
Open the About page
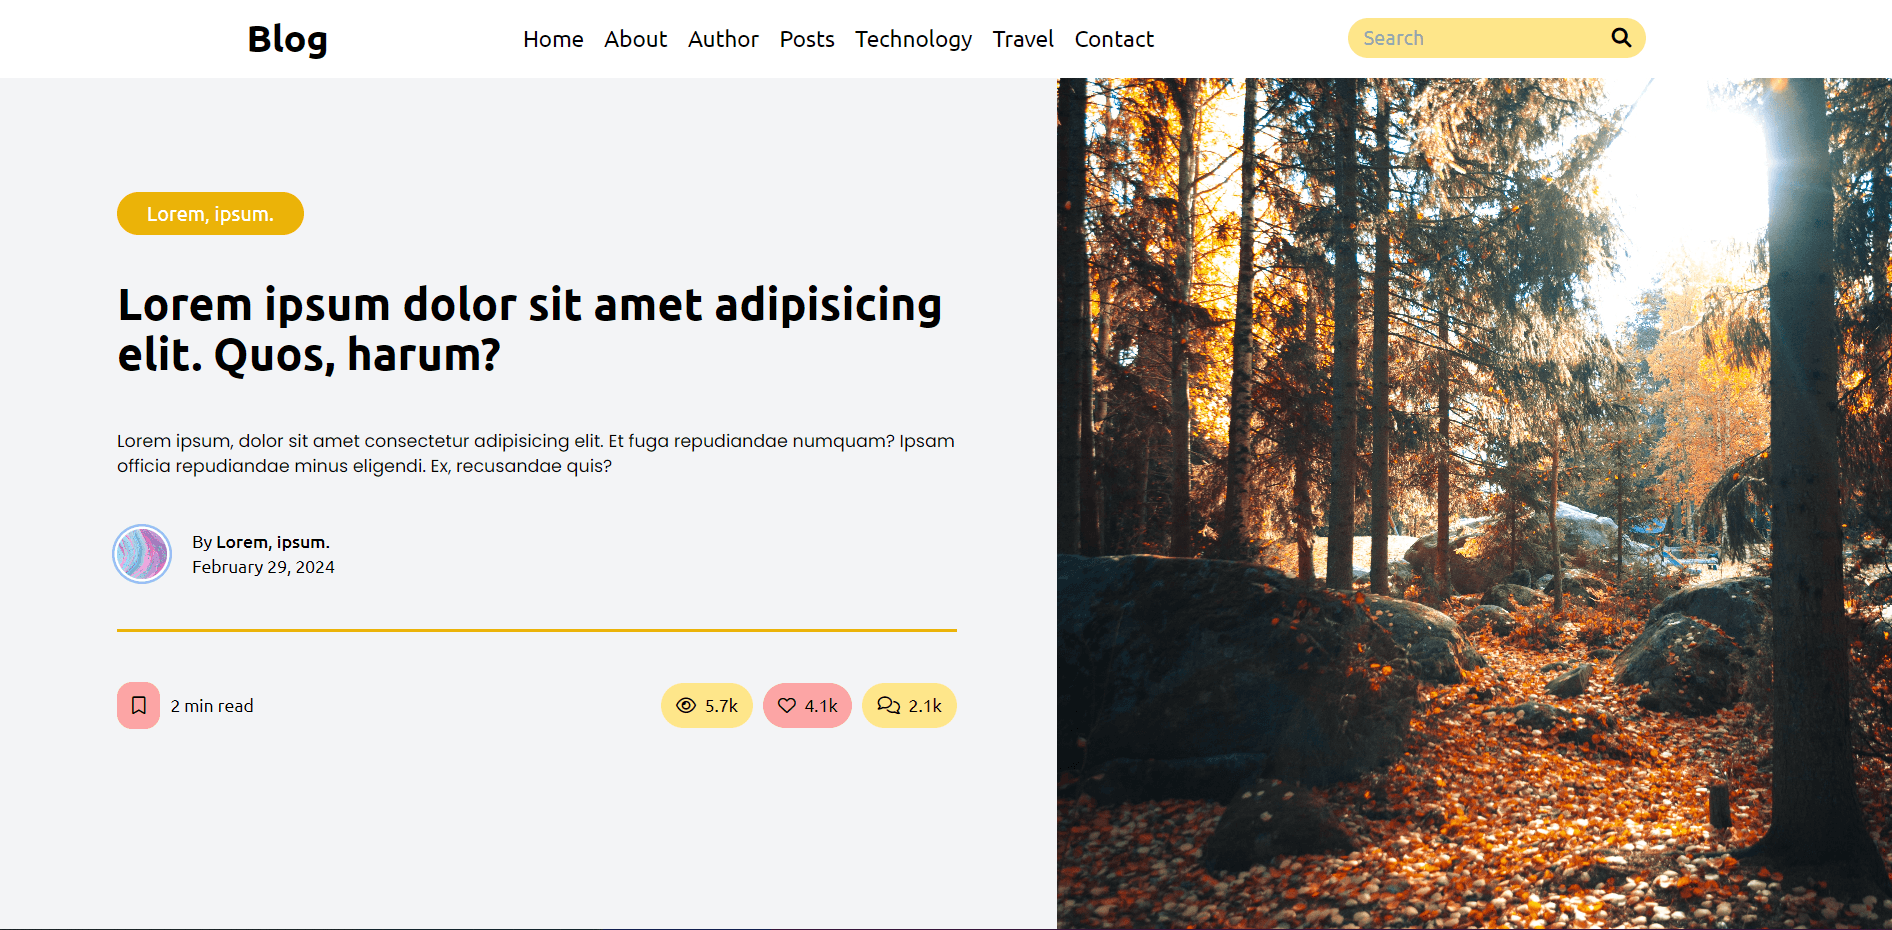pos(635,39)
